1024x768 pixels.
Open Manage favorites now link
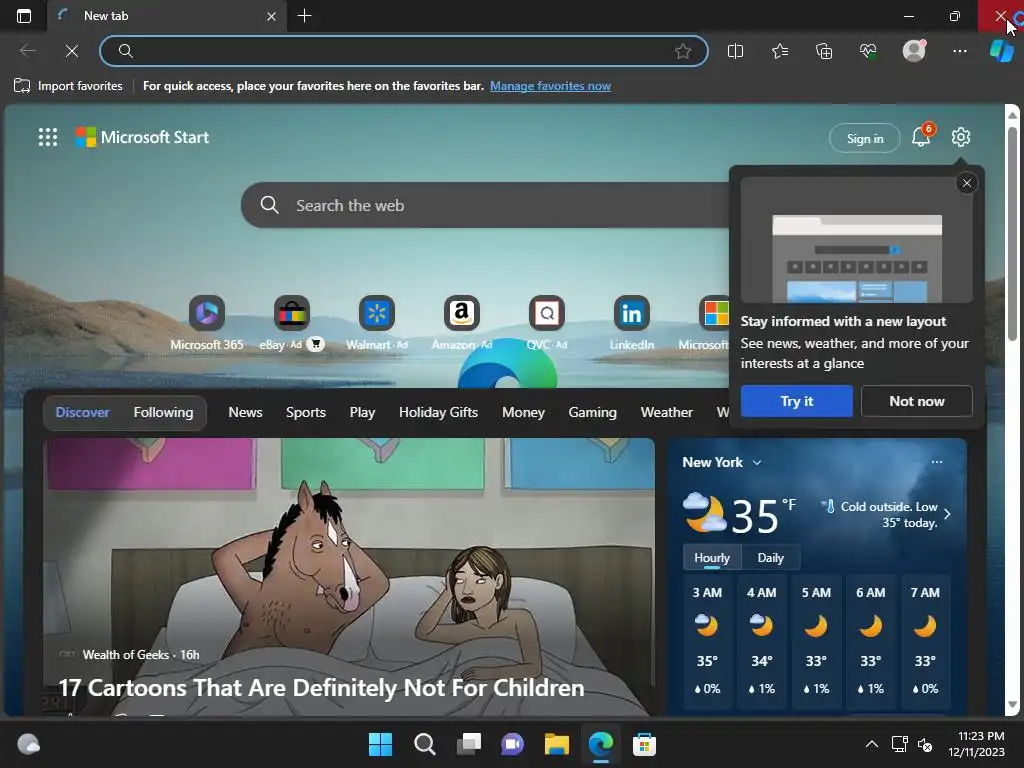(x=551, y=86)
